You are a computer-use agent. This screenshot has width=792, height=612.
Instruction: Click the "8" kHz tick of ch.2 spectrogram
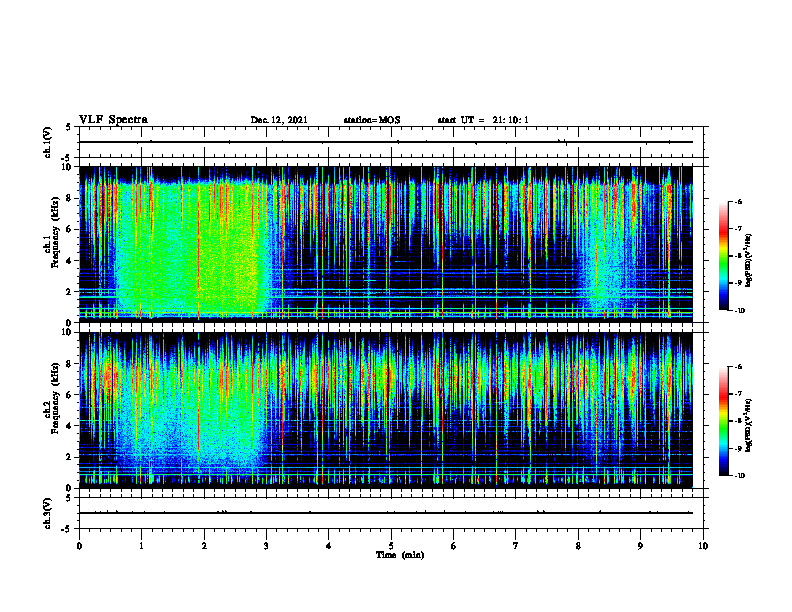70,364
